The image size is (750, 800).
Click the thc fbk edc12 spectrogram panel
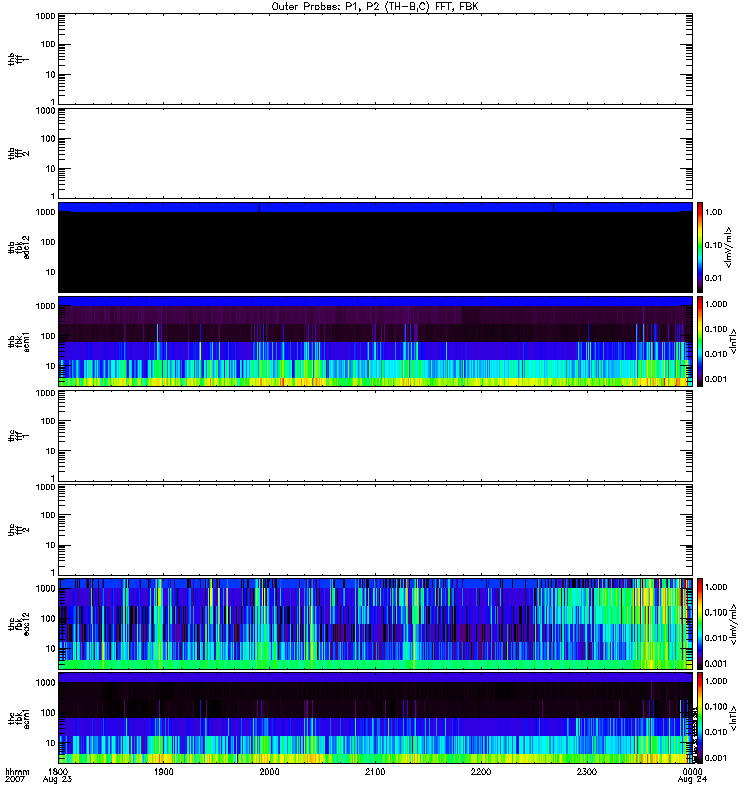coord(375,624)
